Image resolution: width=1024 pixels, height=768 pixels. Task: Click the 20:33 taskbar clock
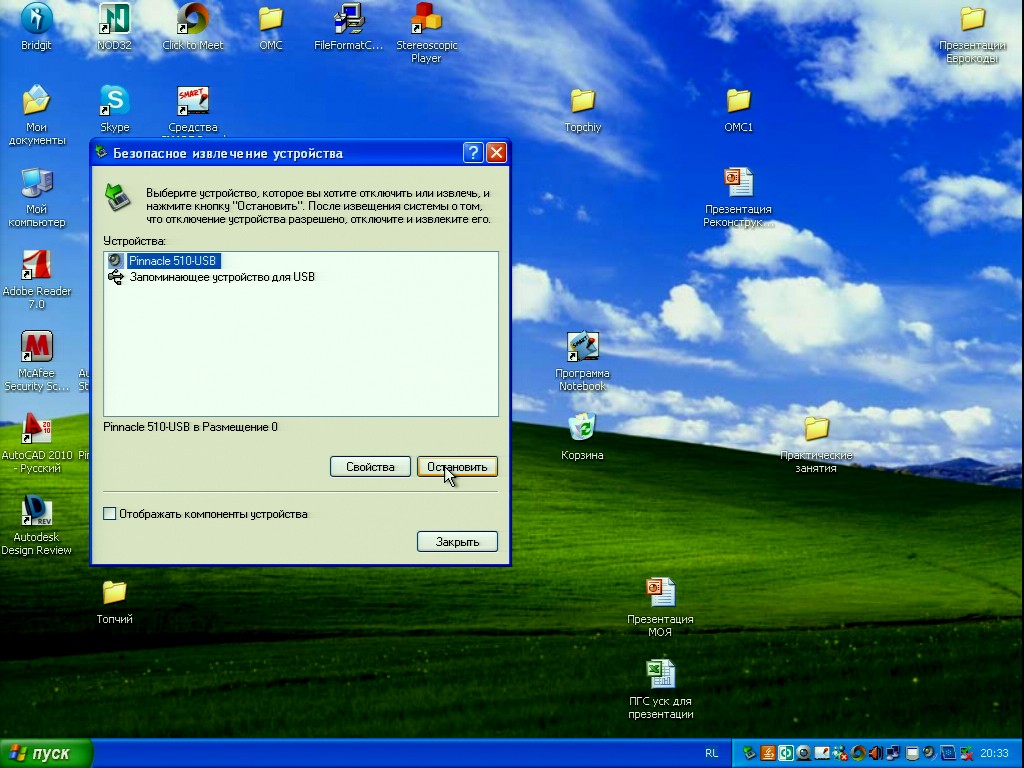coord(994,753)
